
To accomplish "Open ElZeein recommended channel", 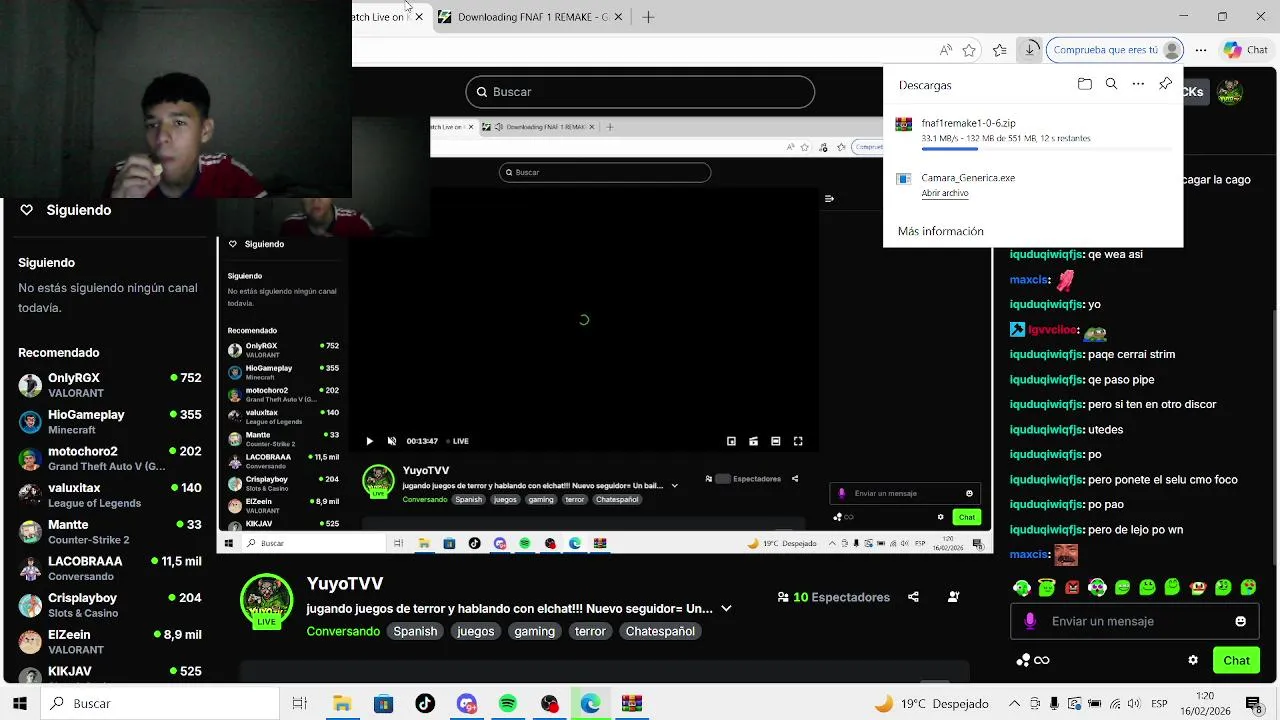I will pos(110,642).
